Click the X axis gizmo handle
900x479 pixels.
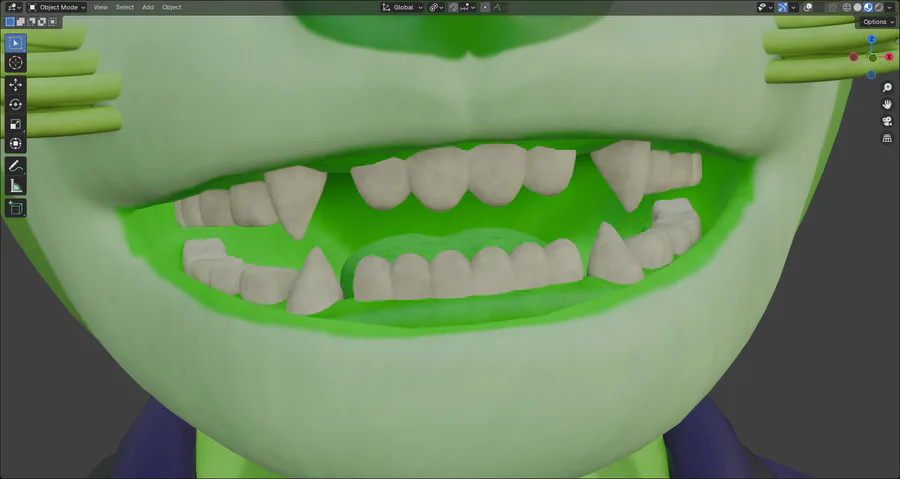889,57
